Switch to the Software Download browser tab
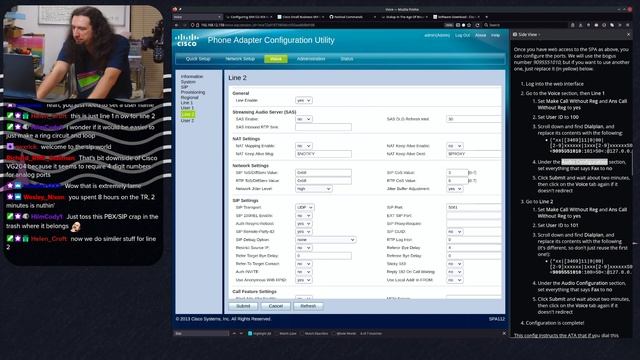640x360 pixels. pos(456,17)
